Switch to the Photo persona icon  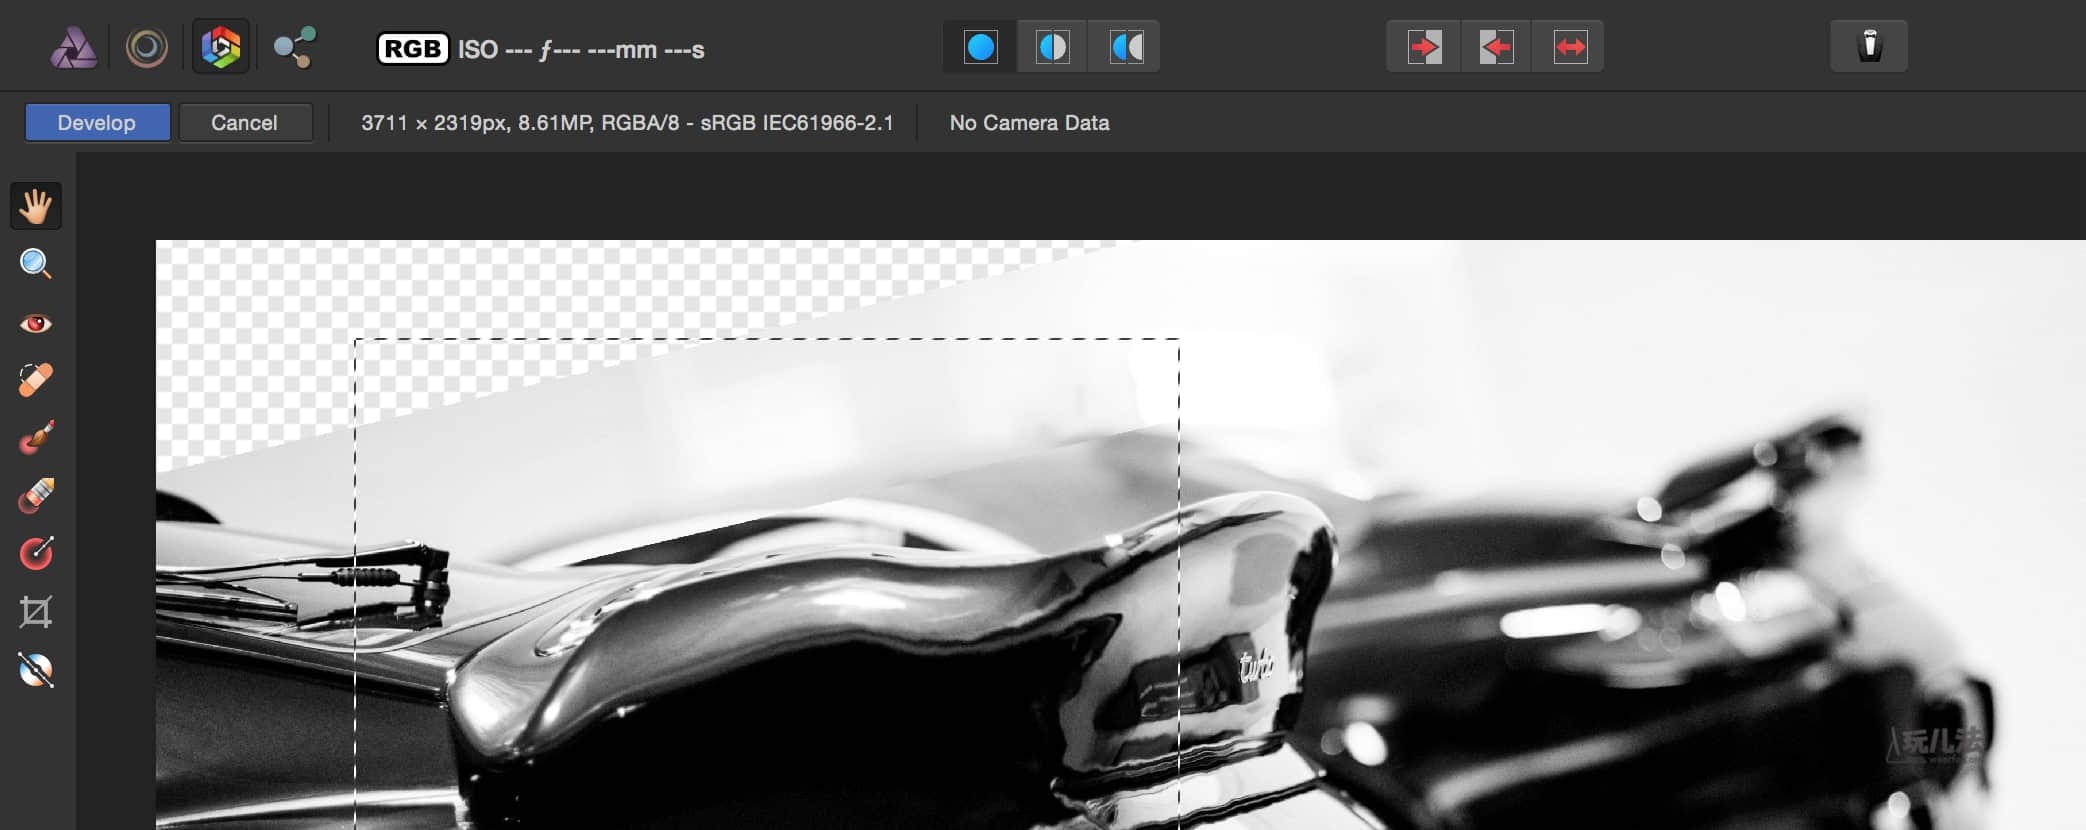pyautogui.click(x=74, y=47)
